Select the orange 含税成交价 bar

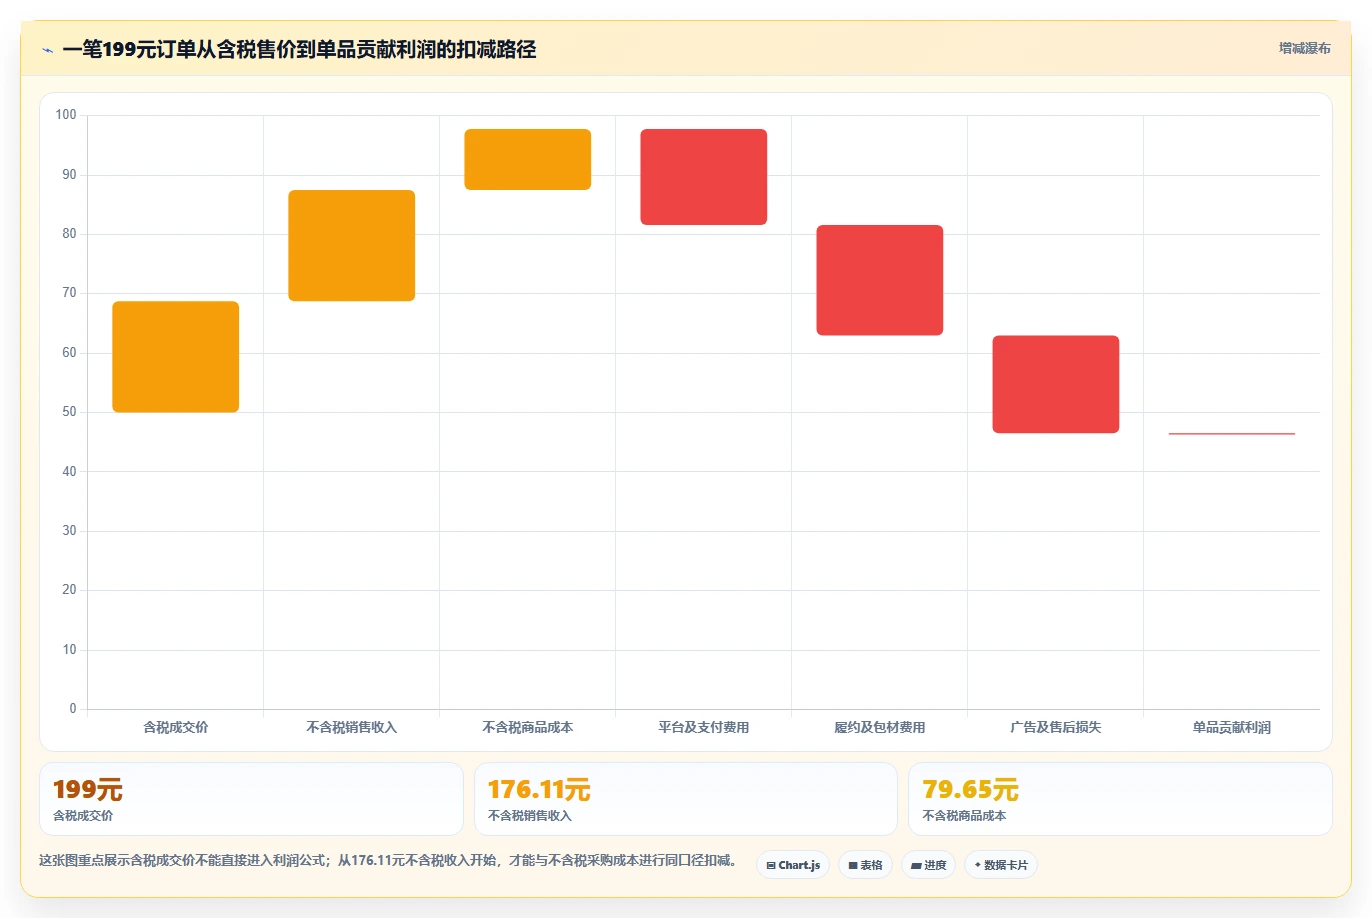coord(176,357)
